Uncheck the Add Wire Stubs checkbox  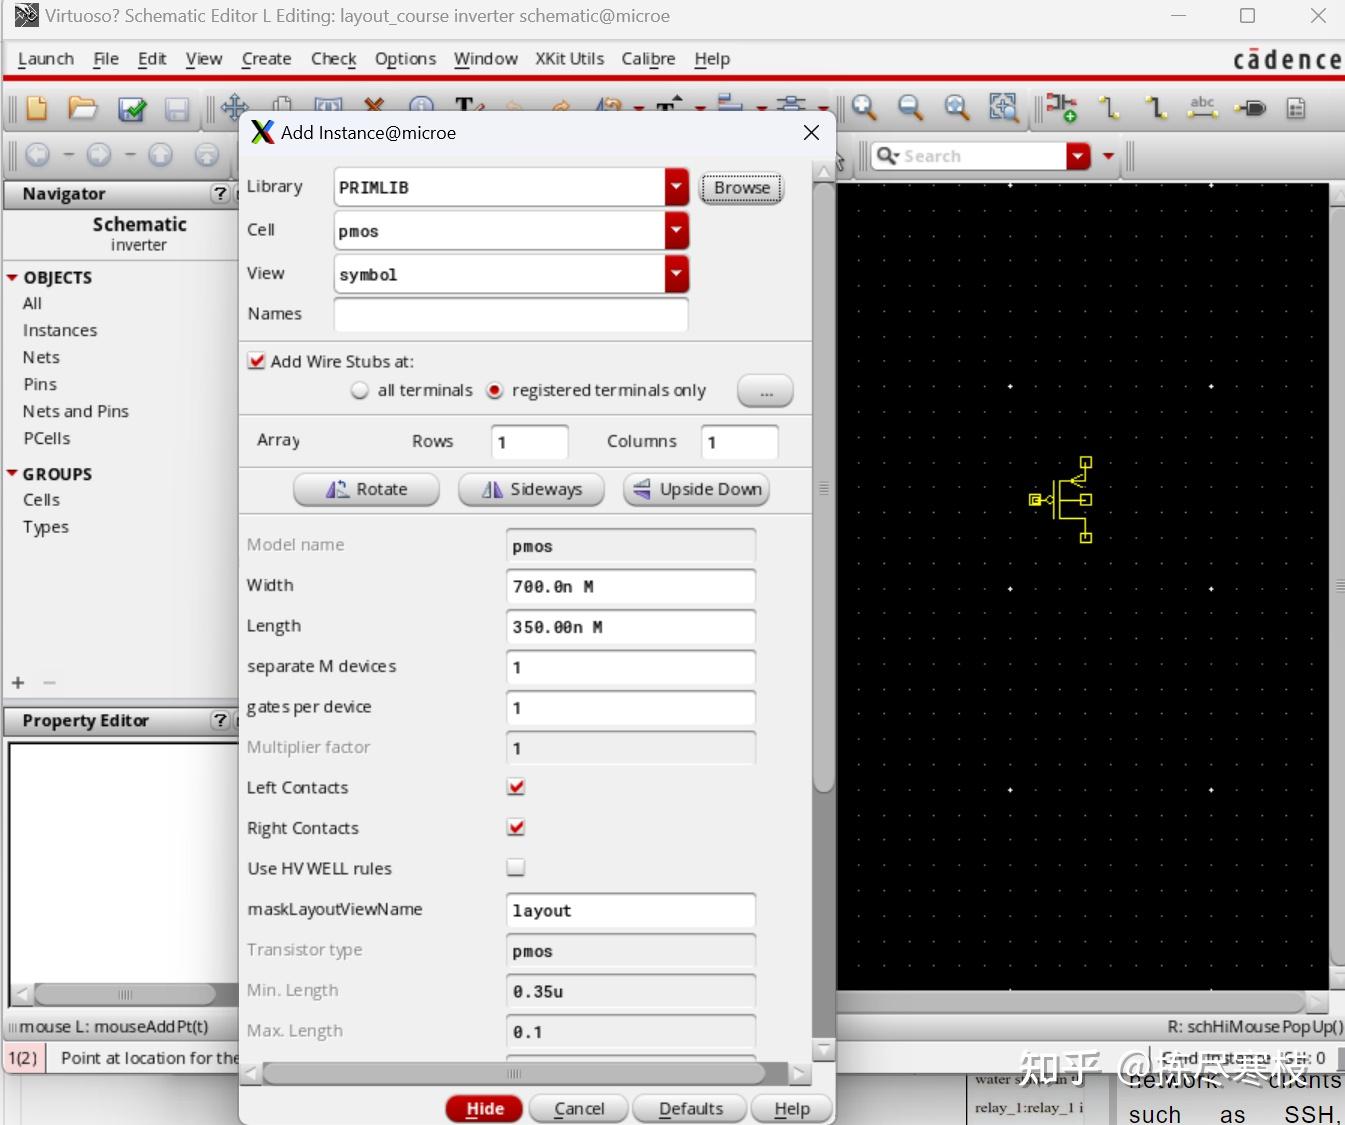(x=257, y=361)
